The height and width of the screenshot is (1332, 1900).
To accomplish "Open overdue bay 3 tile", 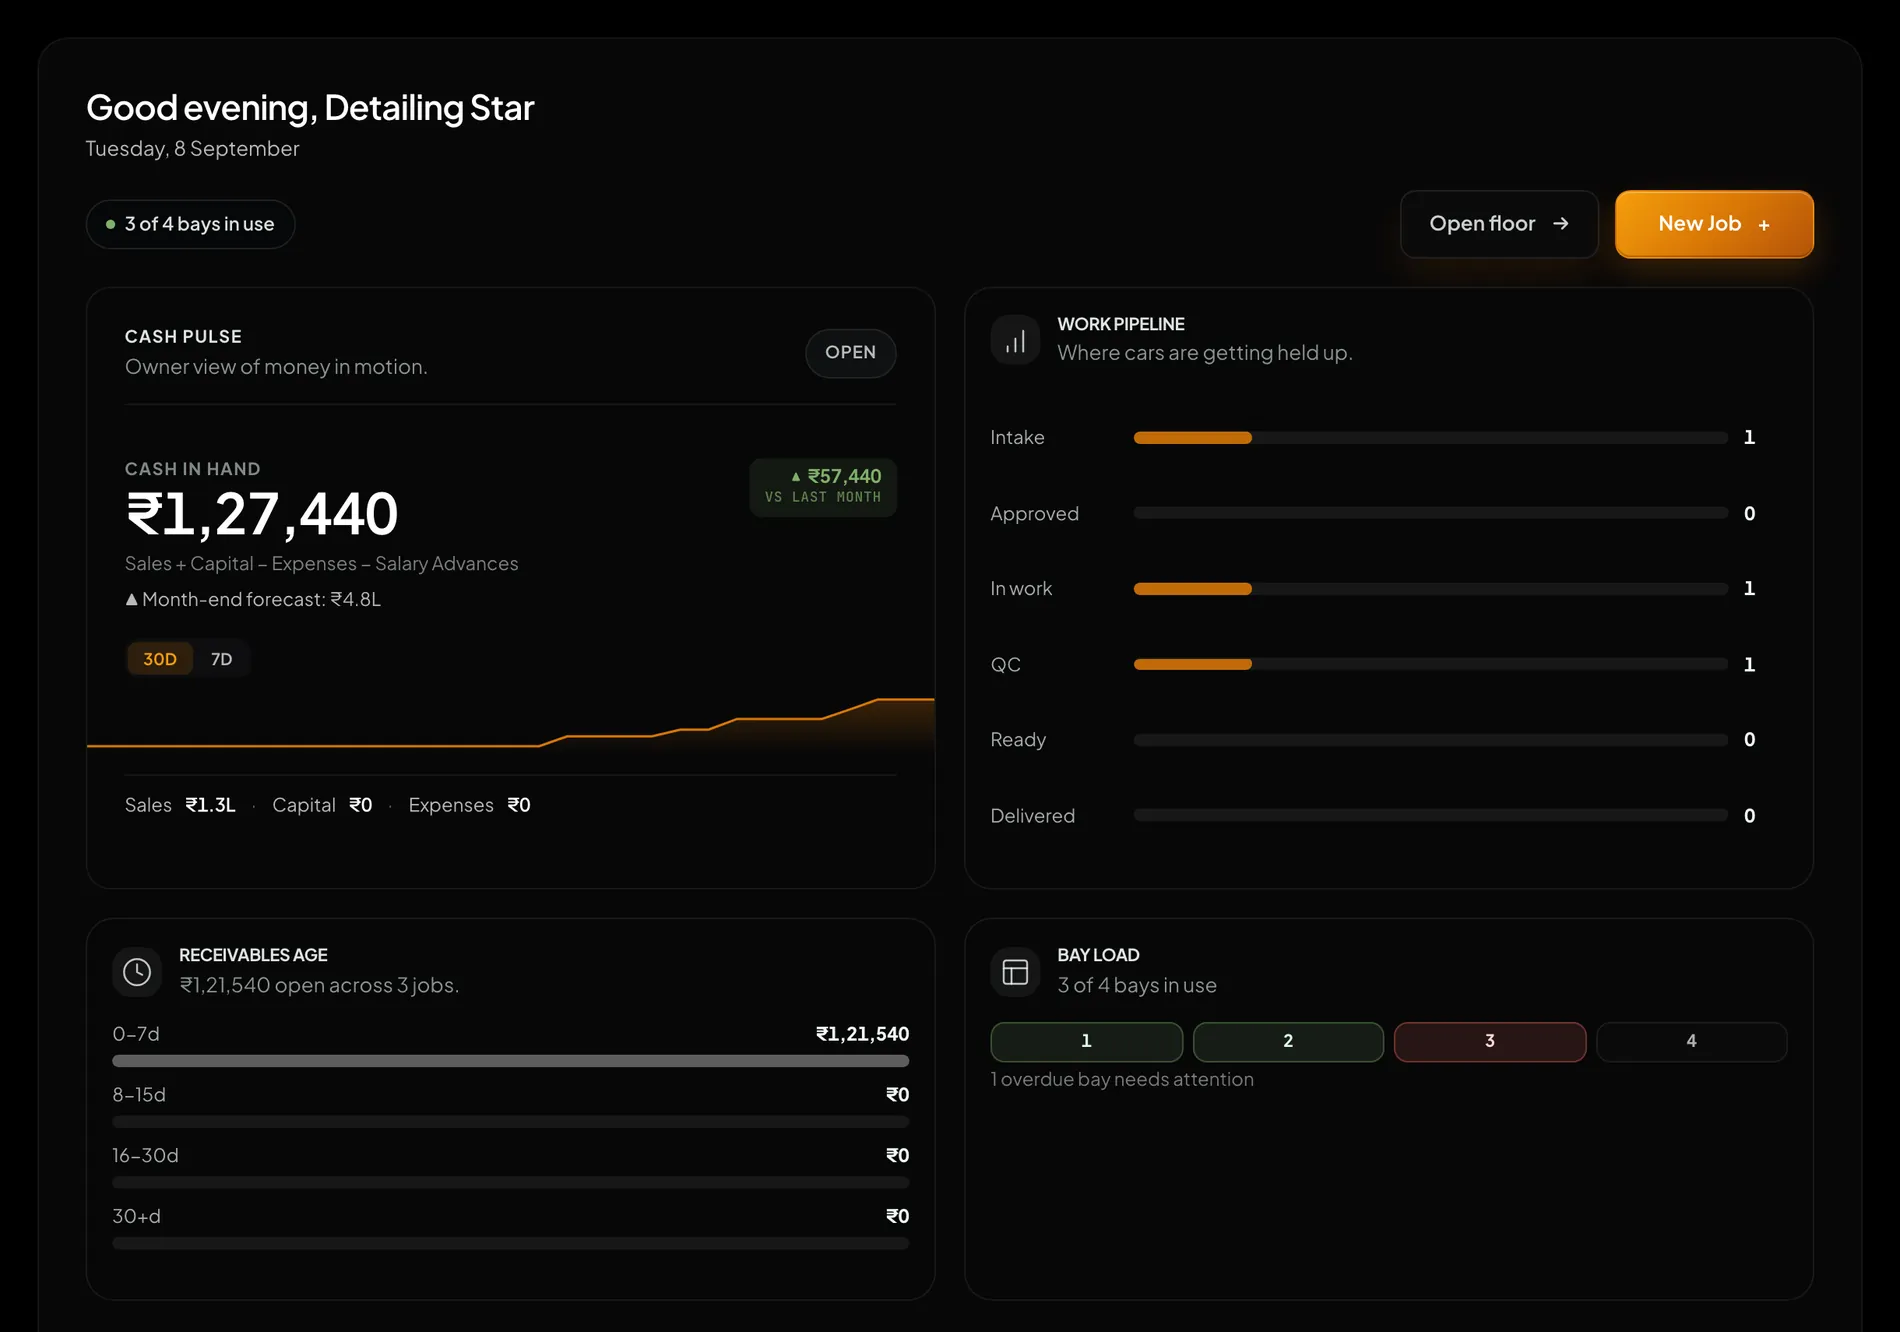I will click(1490, 1041).
